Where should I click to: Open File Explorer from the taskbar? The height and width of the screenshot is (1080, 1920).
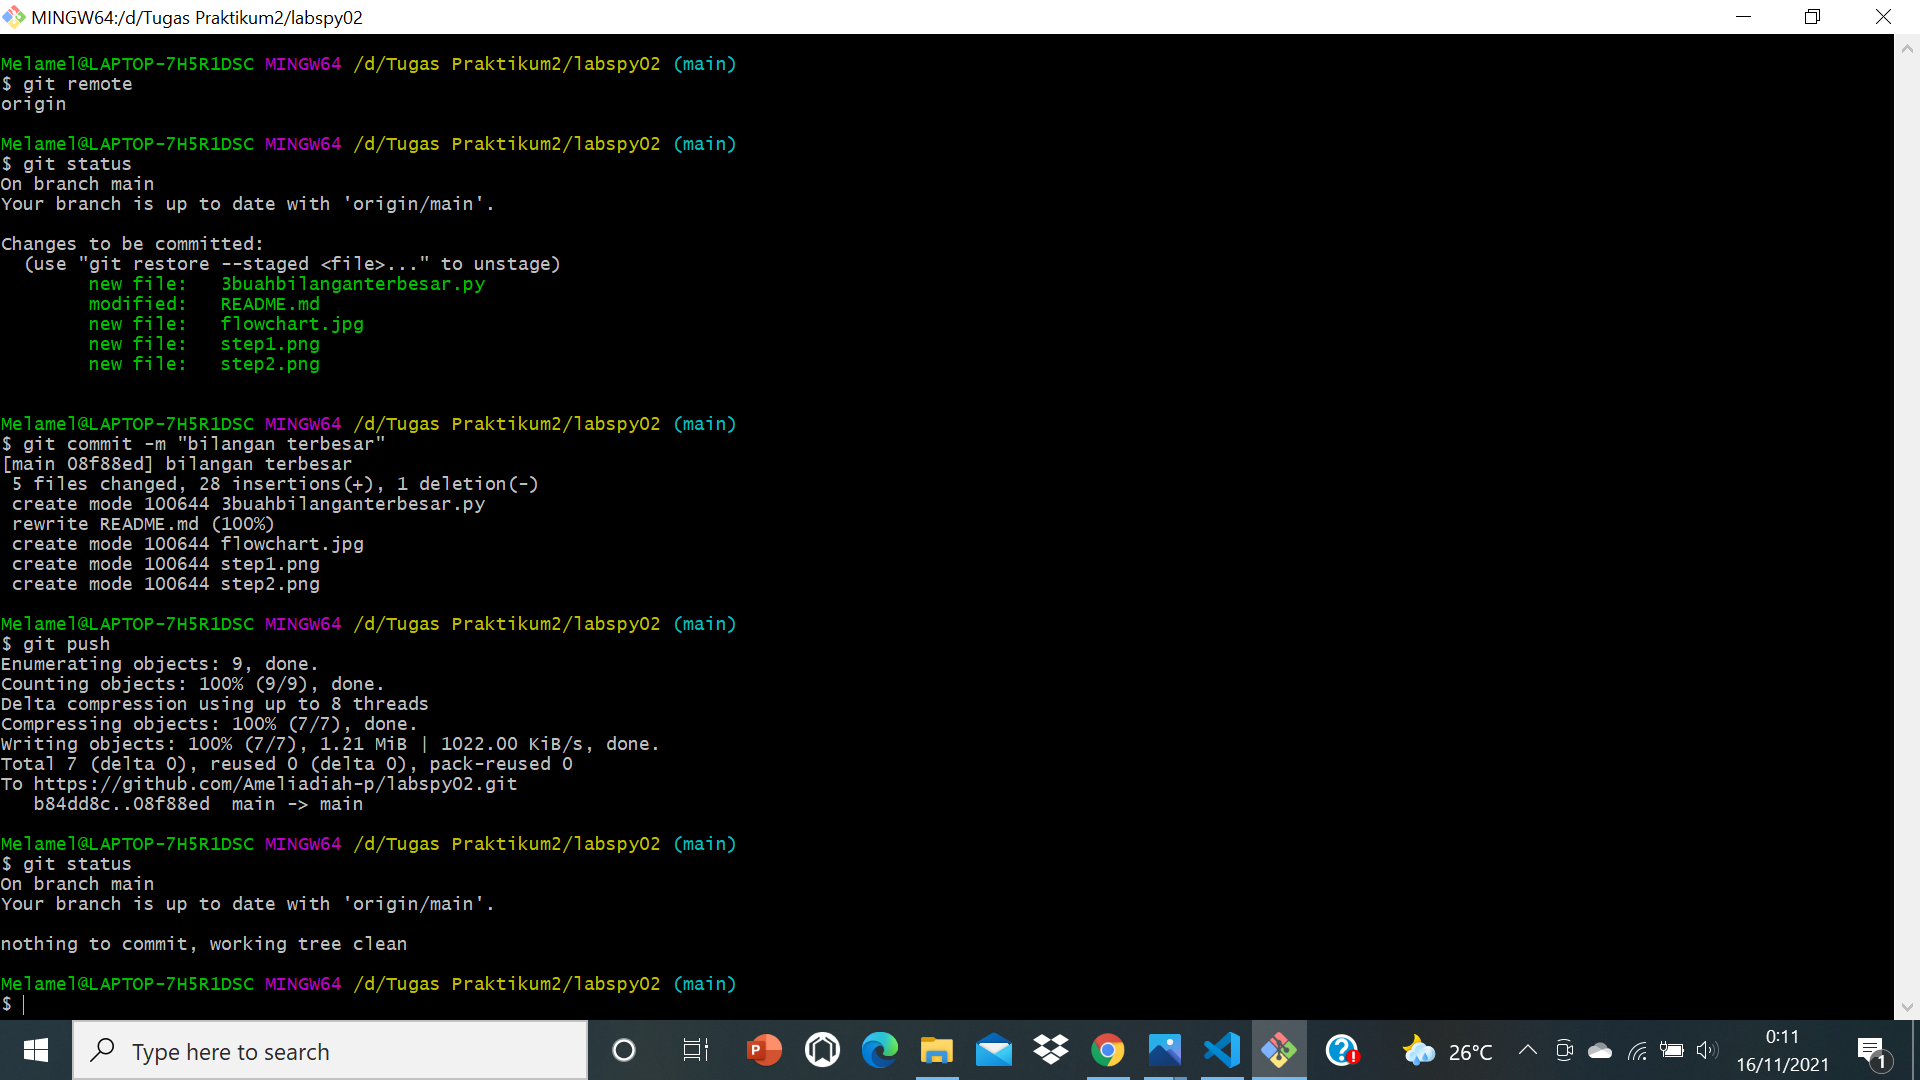point(937,1051)
